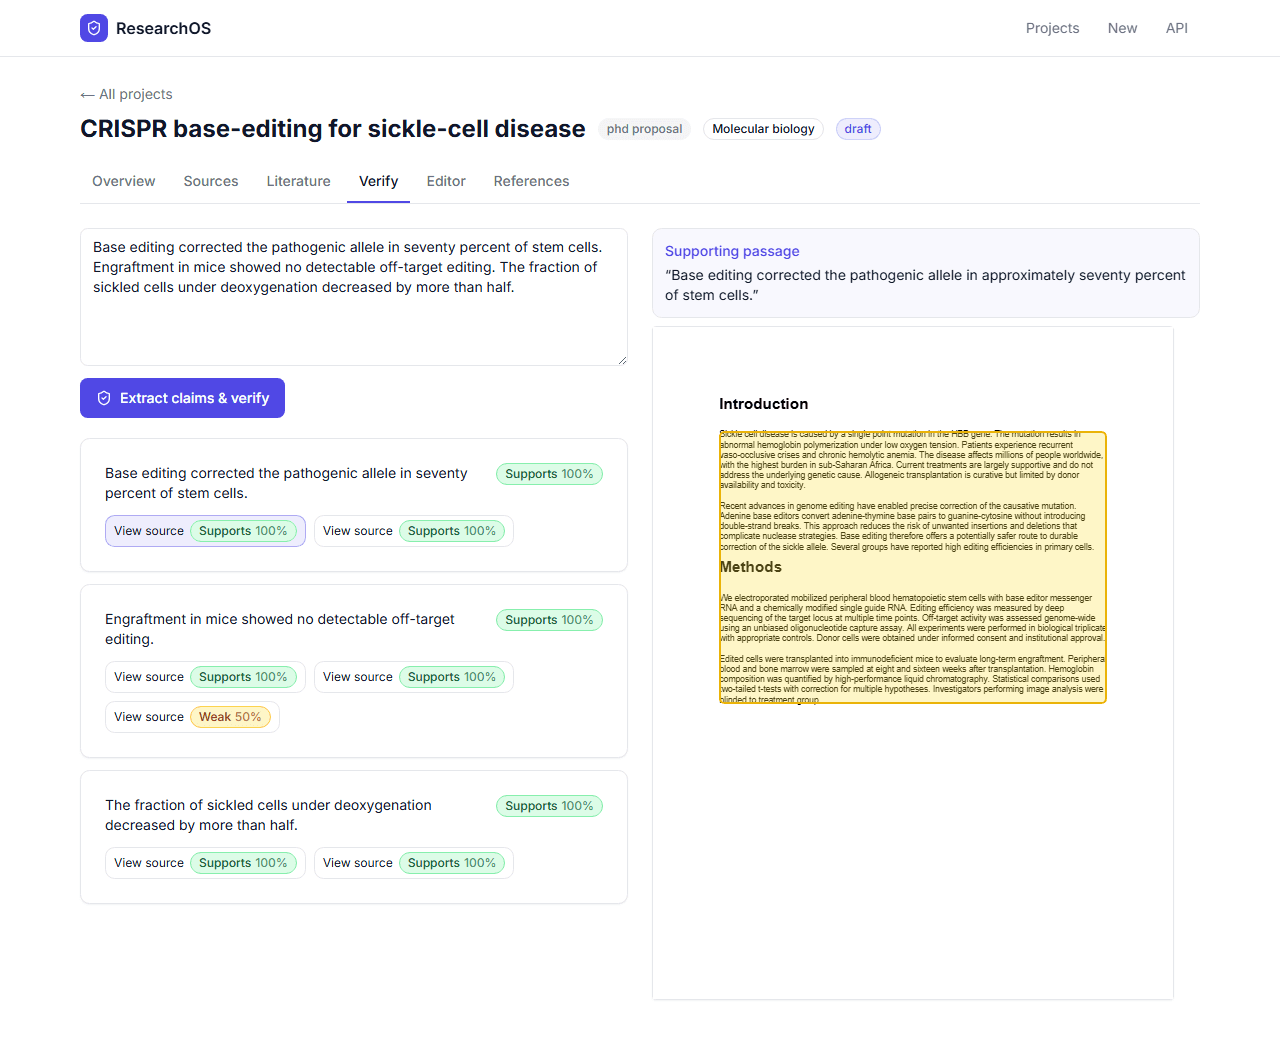The height and width of the screenshot is (1054, 1280).
Task: Click Extract claims & verify button
Action: [182, 398]
